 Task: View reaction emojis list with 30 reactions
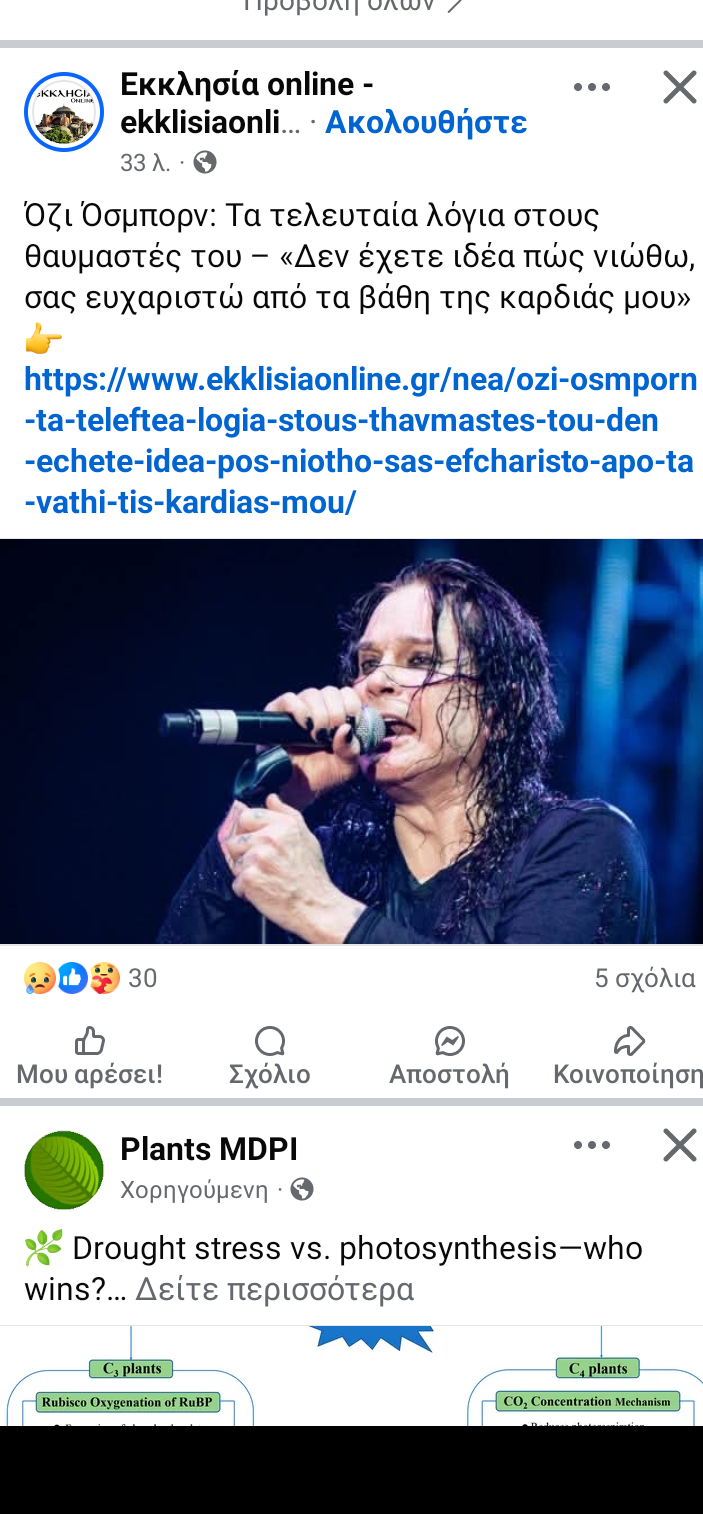tap(90, 978)
